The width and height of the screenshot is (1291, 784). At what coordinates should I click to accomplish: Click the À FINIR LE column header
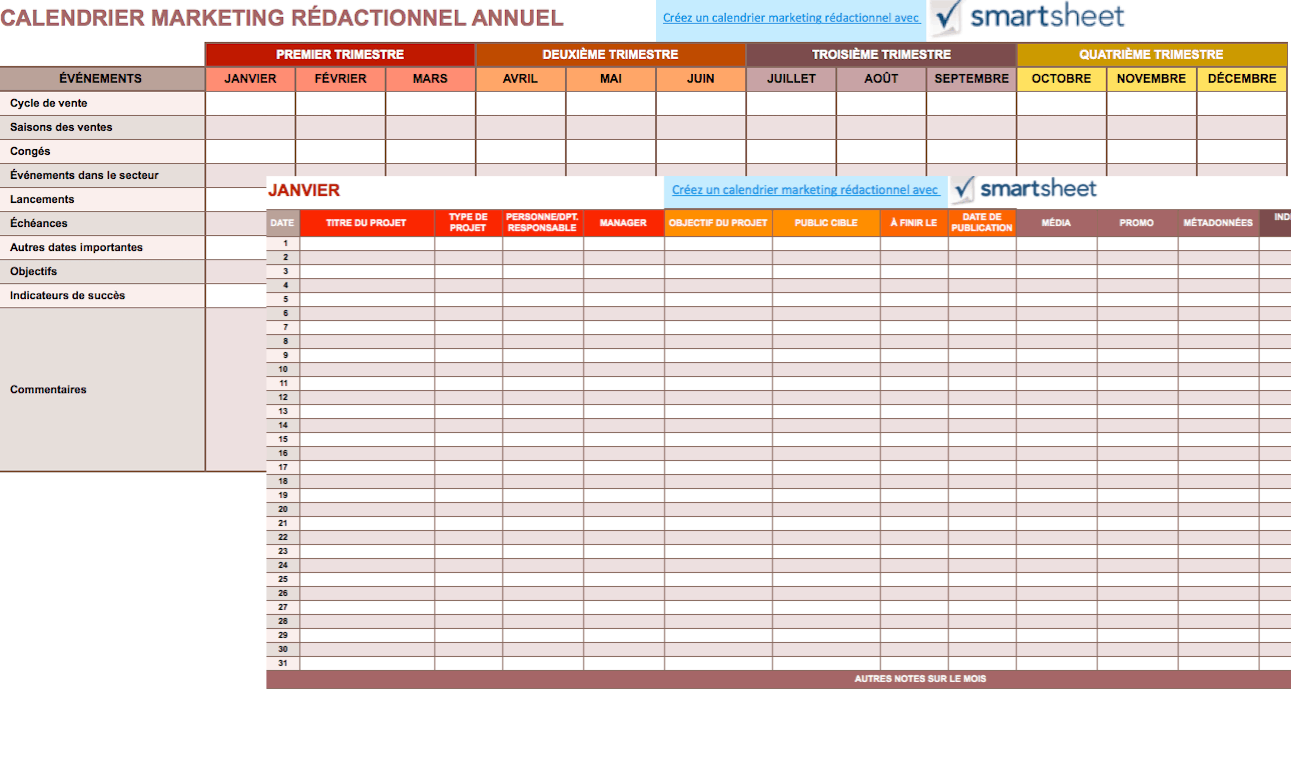pos(914,223)
